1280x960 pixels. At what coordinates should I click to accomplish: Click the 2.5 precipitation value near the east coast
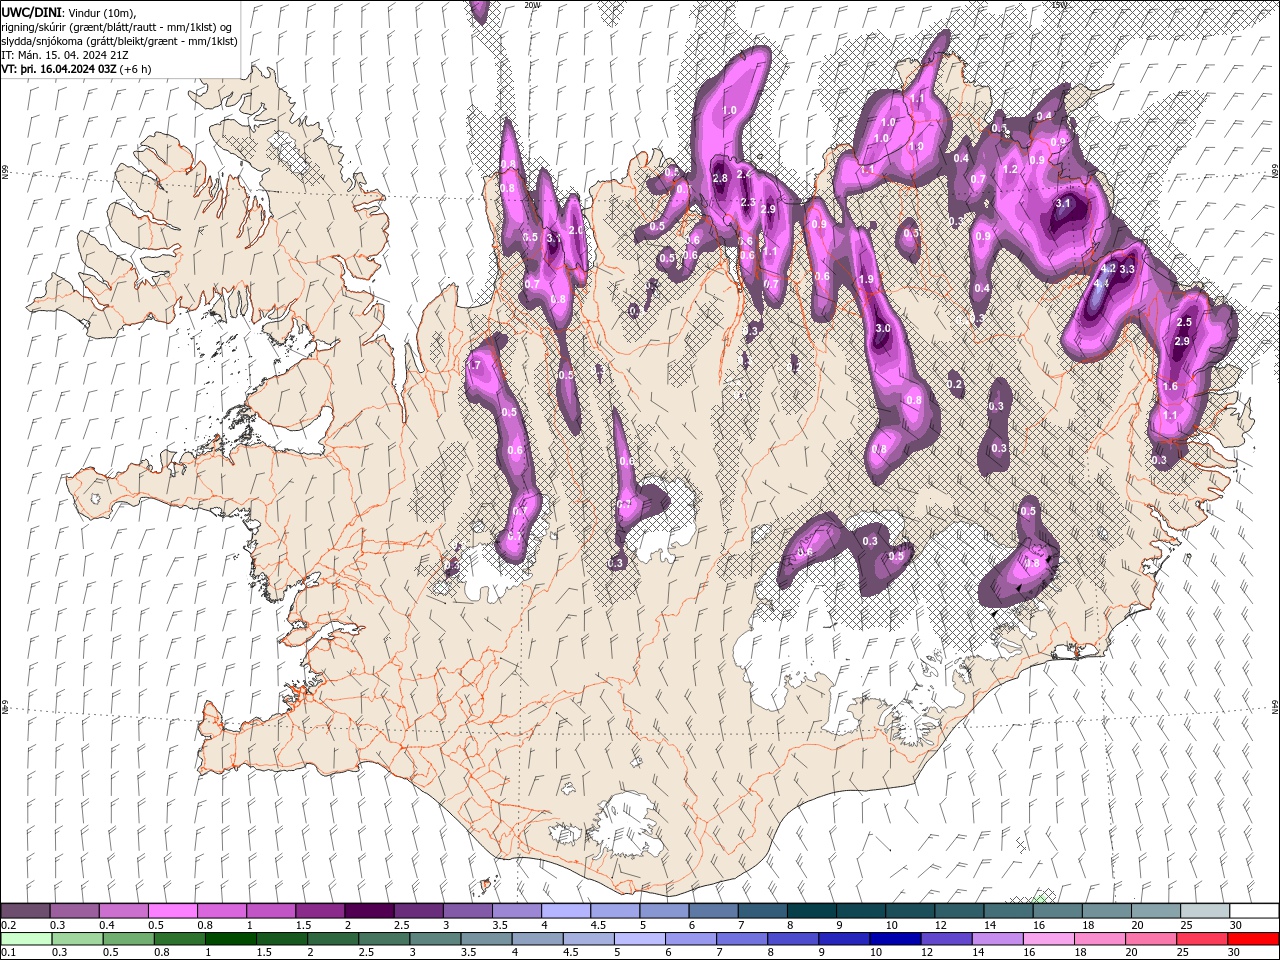[x=1185, y=322]
